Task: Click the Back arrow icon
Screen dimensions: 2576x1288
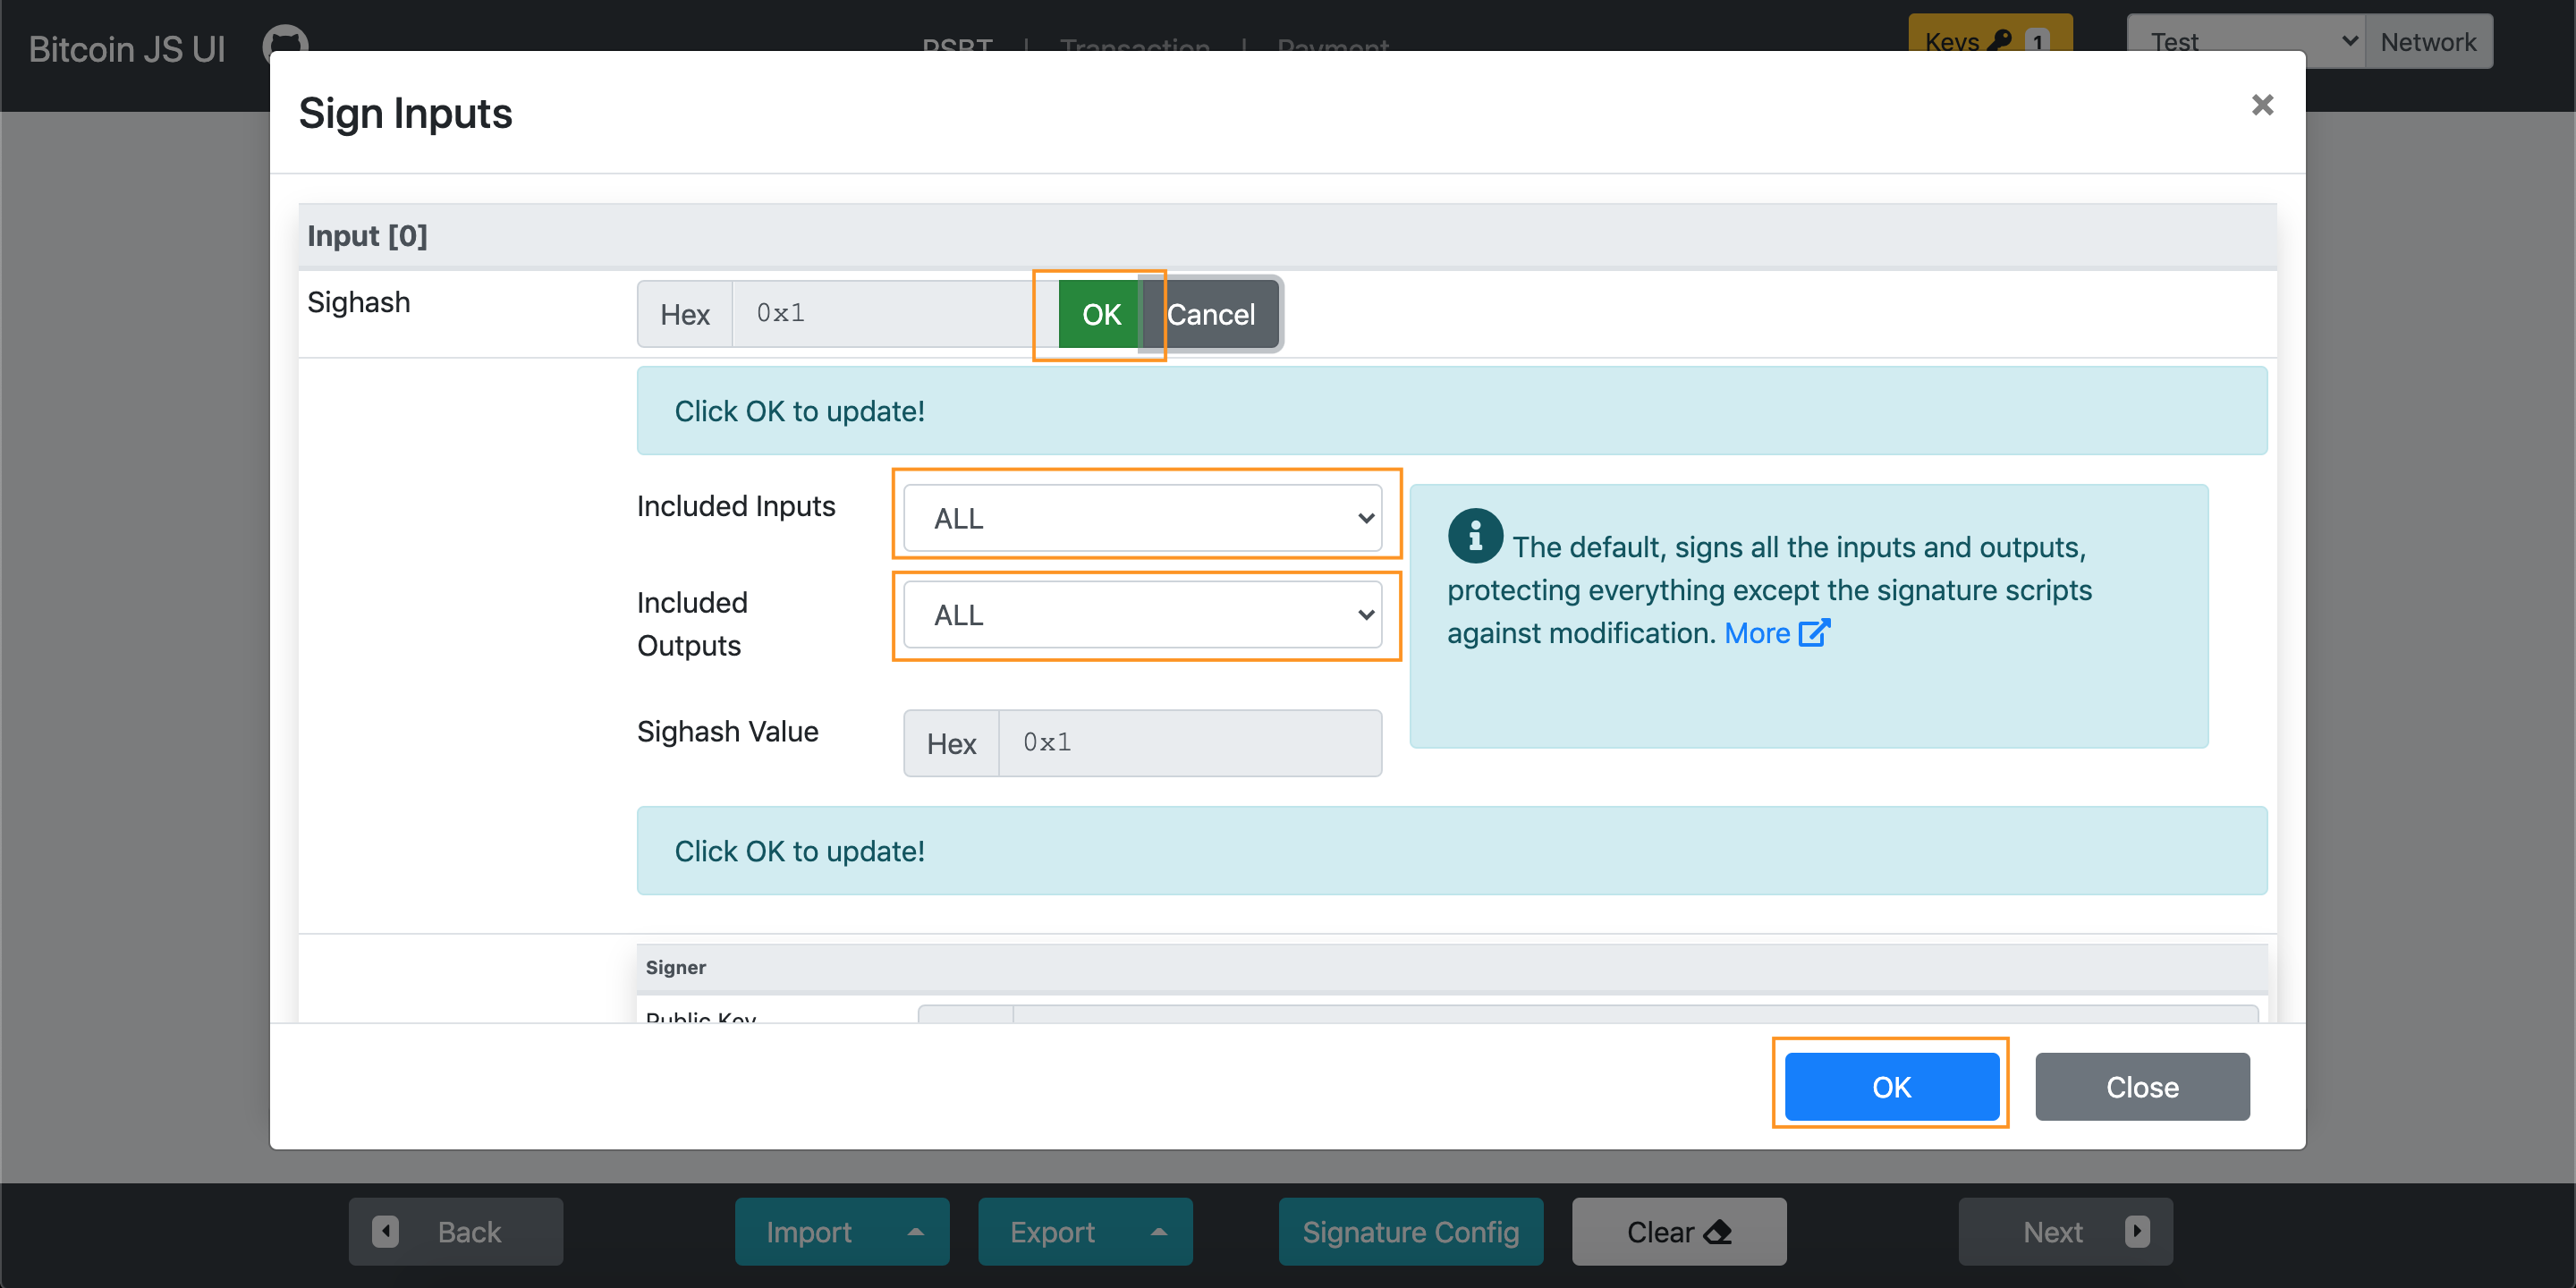Action: [386, 1231]
